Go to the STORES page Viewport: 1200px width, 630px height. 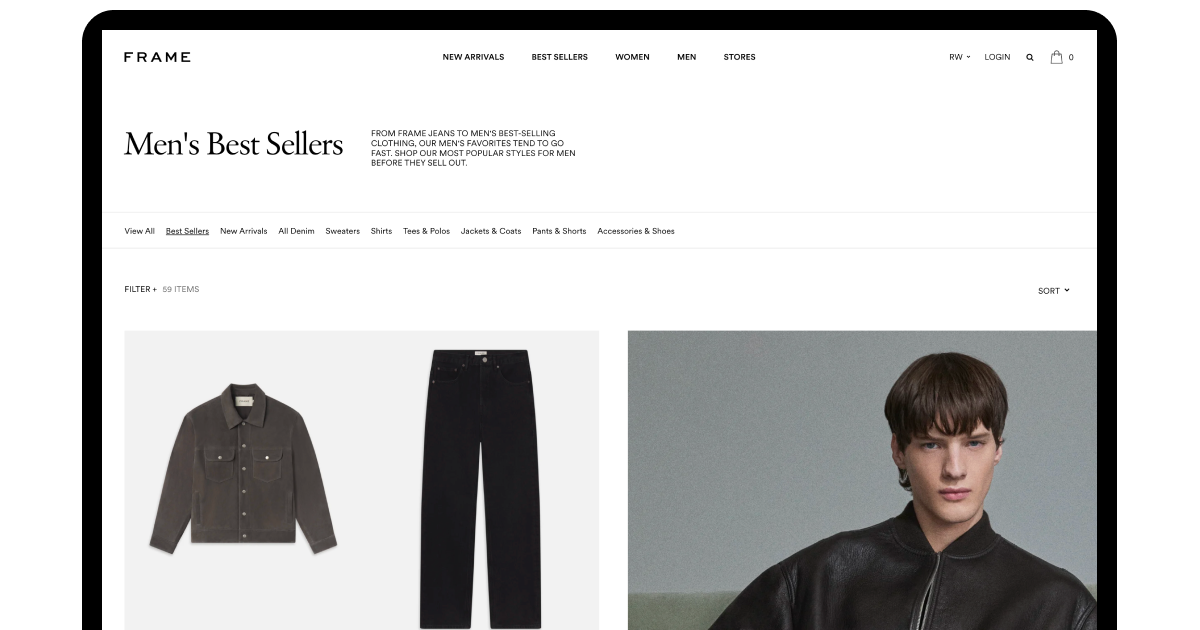(x=739, y=57)
